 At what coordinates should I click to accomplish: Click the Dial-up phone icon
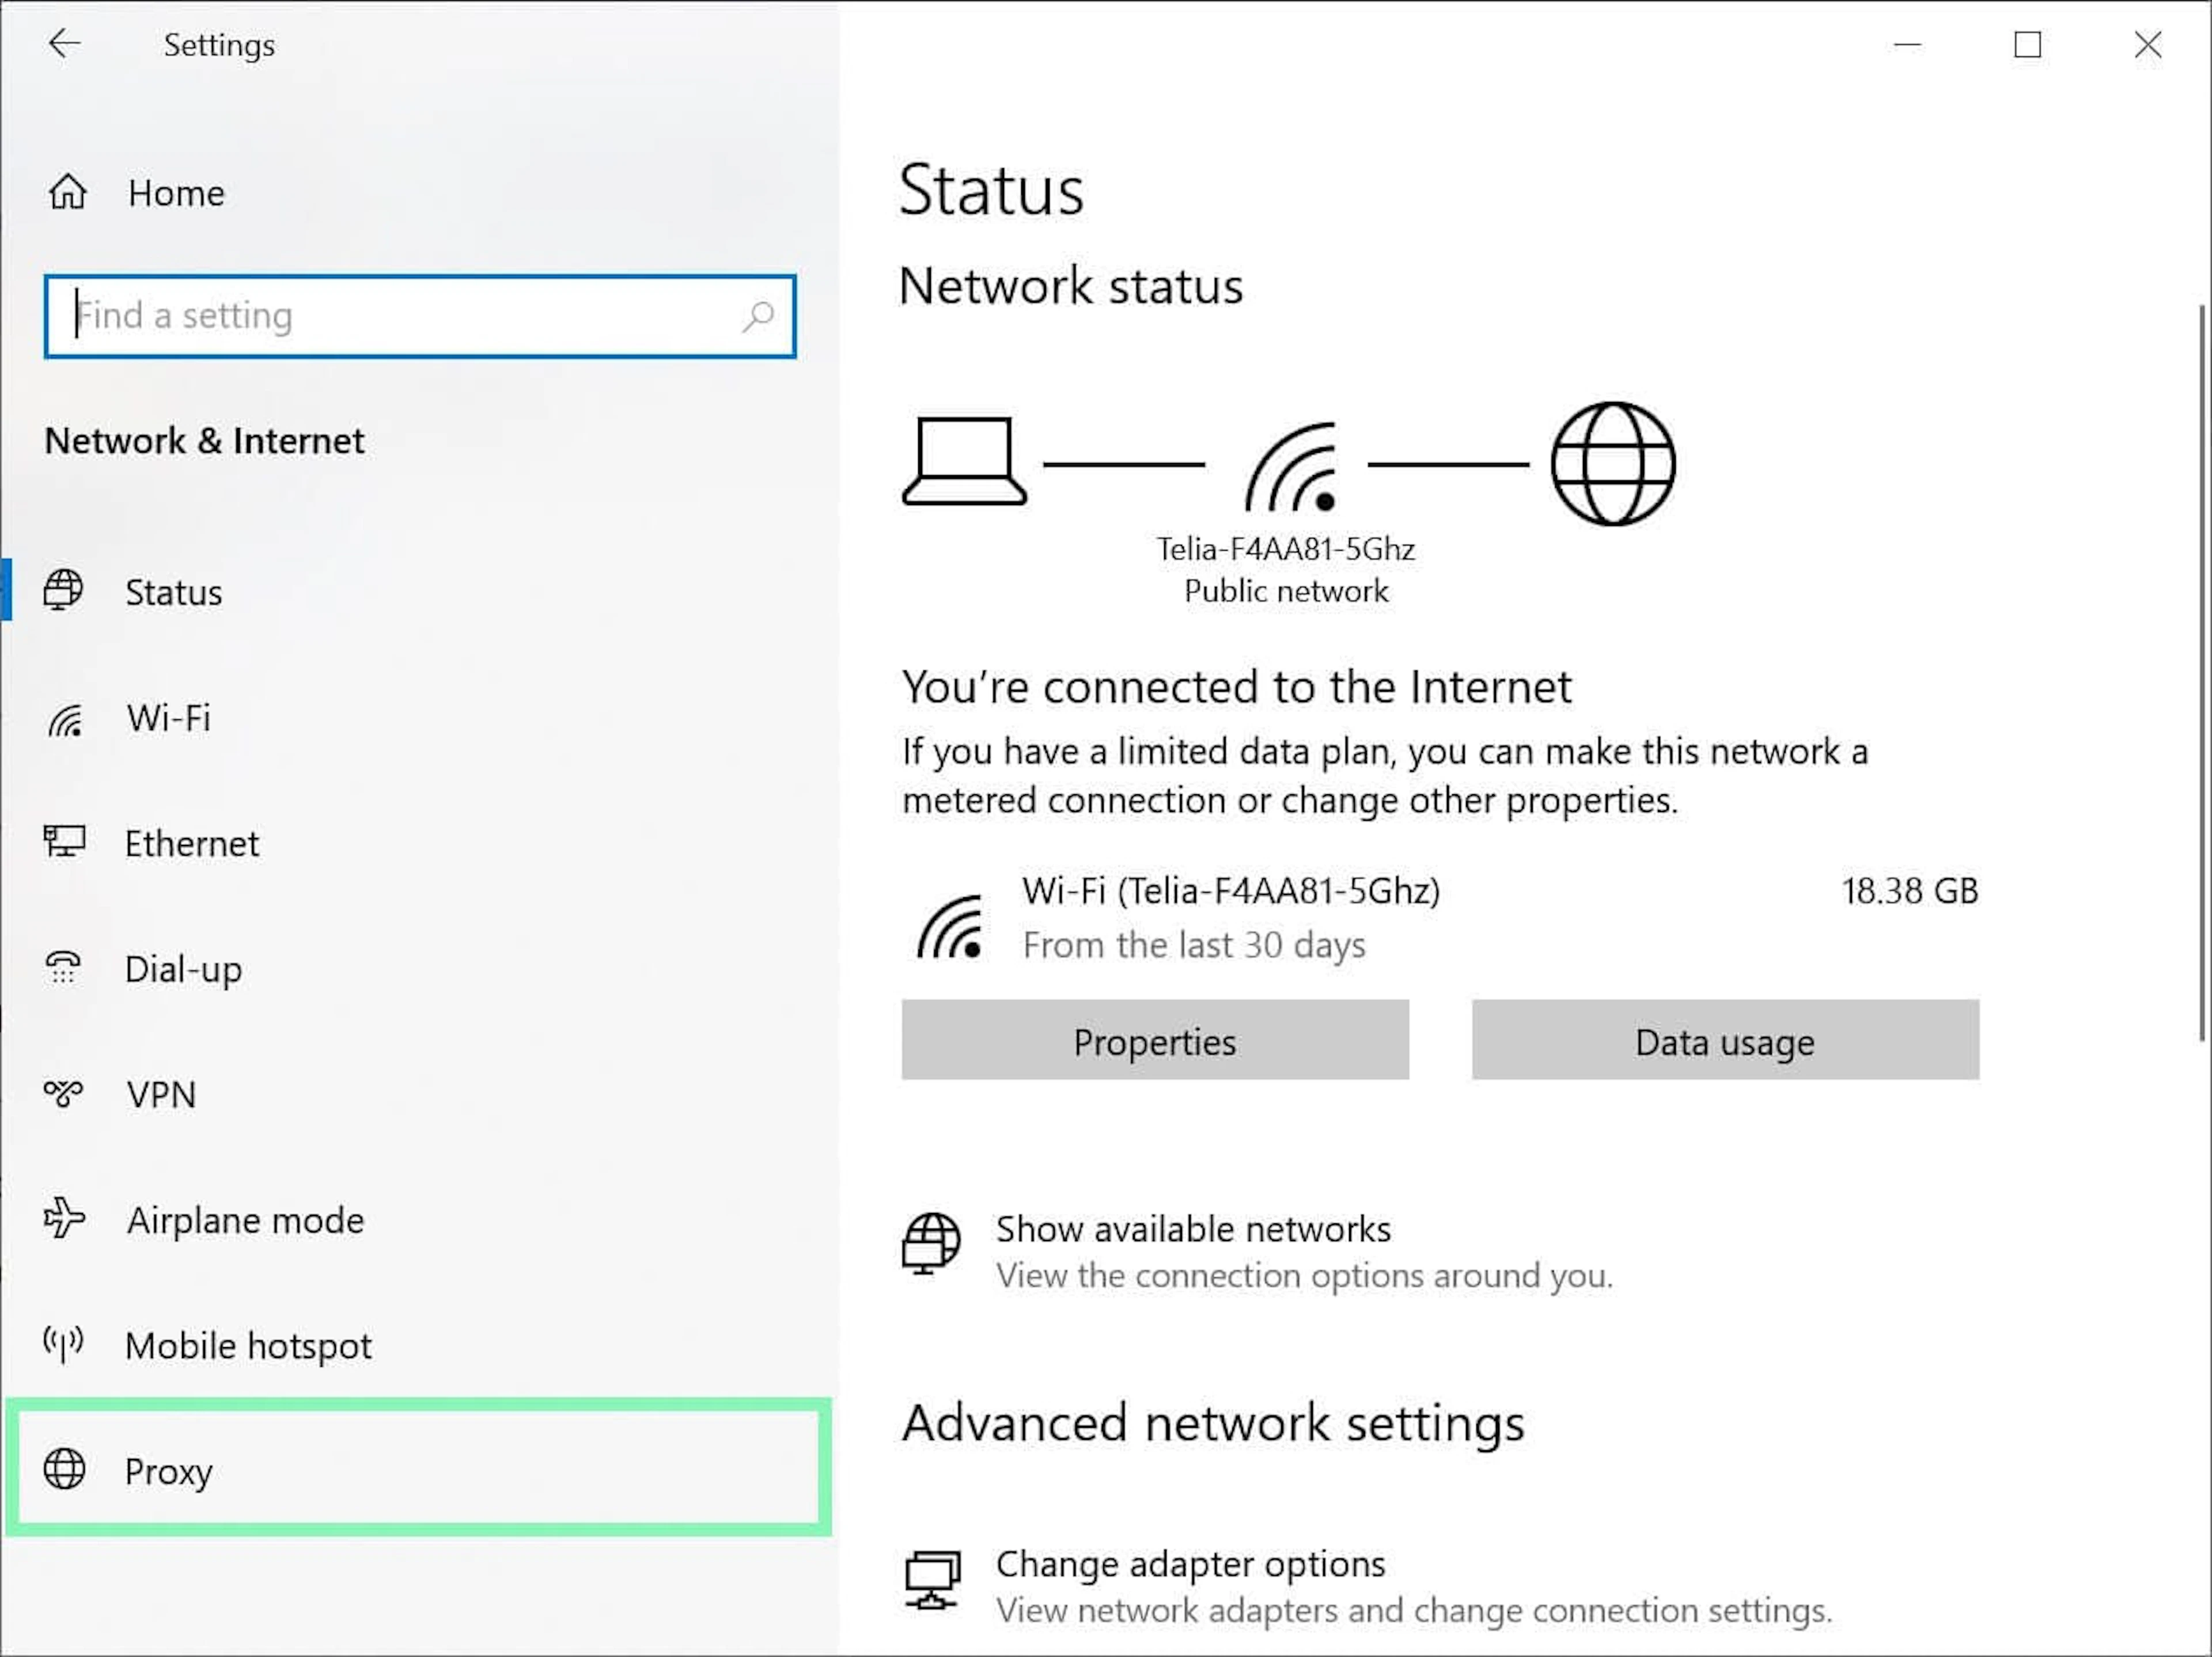click(63, 967)
